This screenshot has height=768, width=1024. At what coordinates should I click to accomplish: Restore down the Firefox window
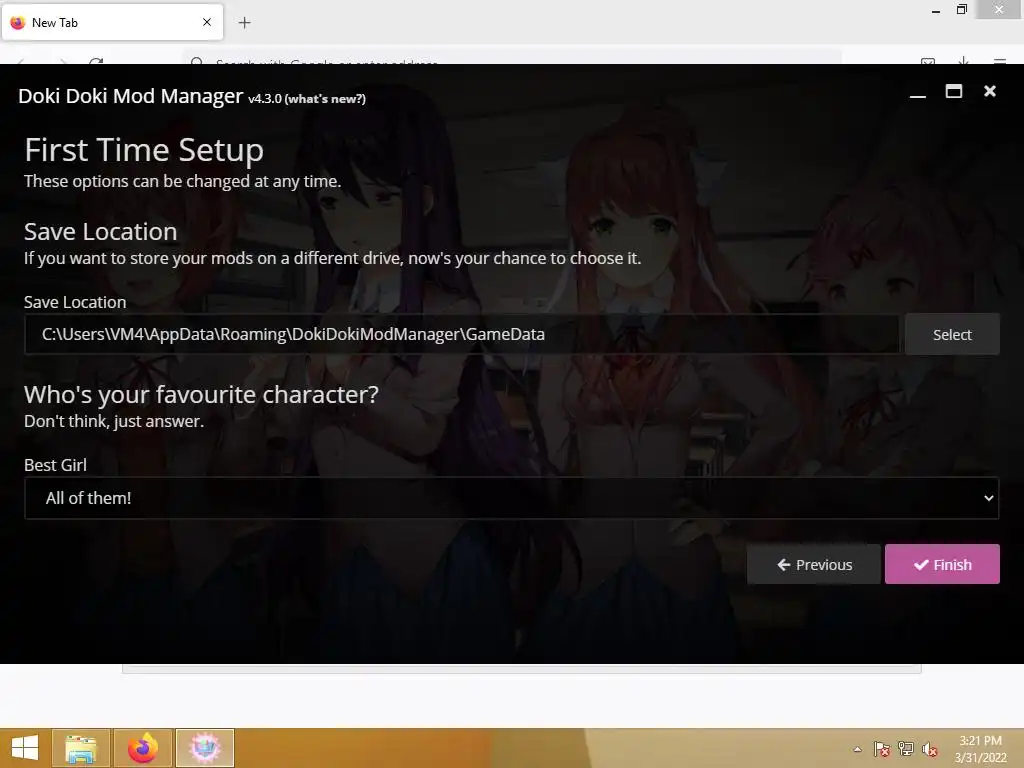(x=961, y=10)
